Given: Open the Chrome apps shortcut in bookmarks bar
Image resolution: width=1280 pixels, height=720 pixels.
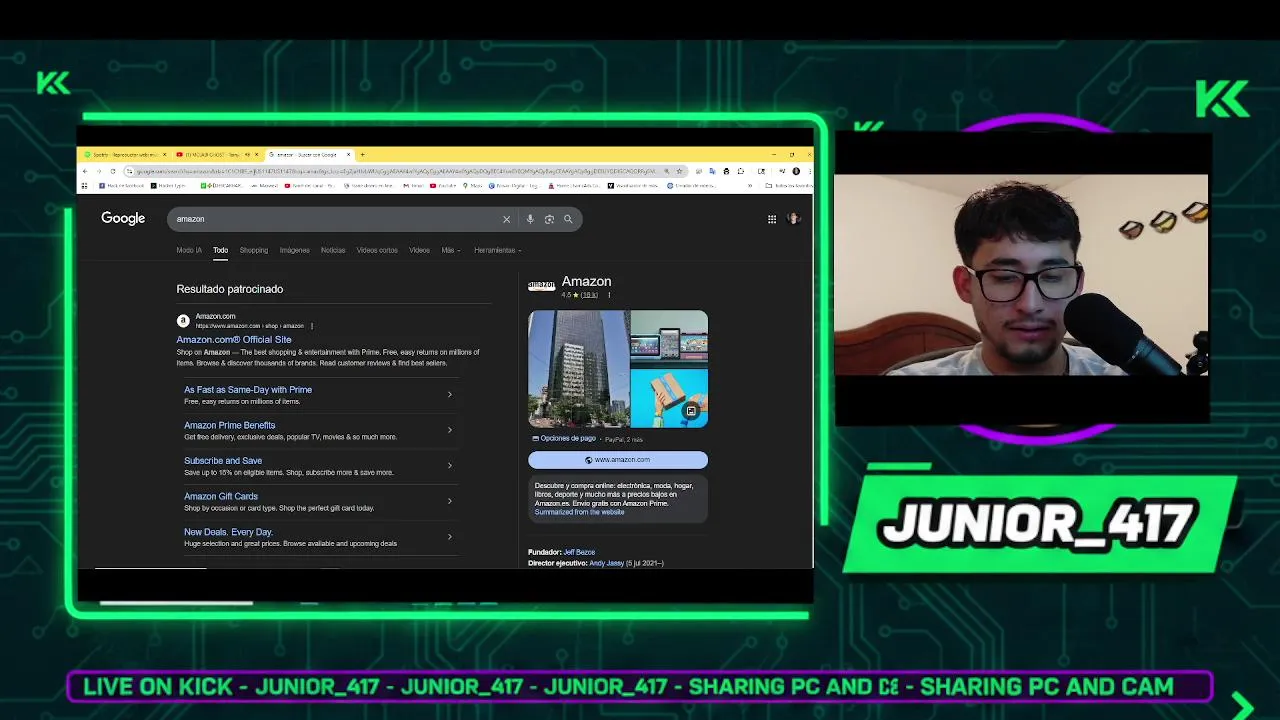Looking at the screenshot, I should (x=85, y=186).
